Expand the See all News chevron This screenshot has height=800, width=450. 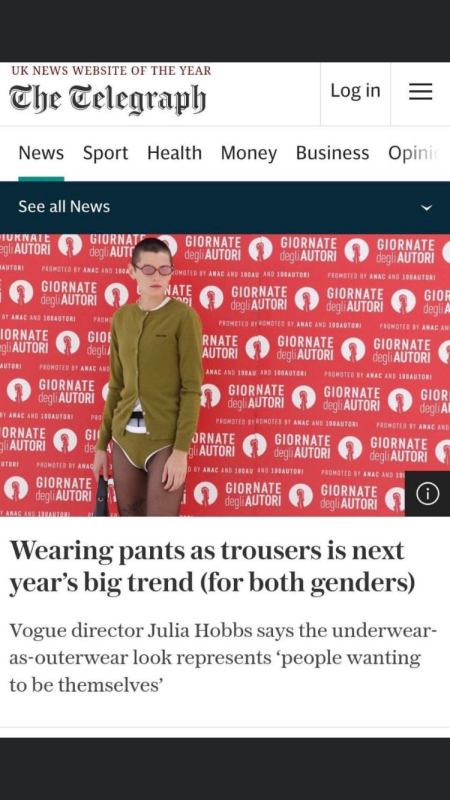(x=428, y=208)
